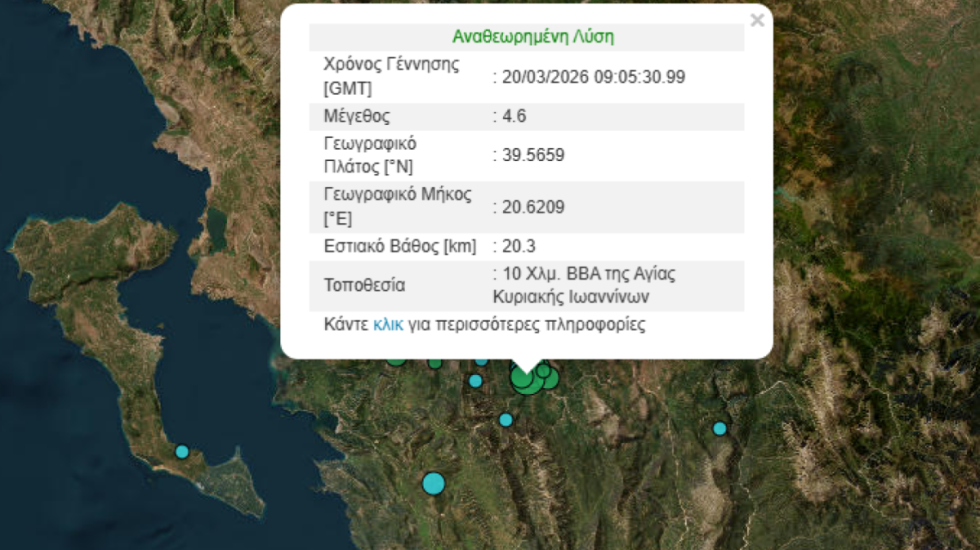The width and height of the screenshot is (980, 550).
Task: Click the magnitude value 4.6
Action: (514, 116)
